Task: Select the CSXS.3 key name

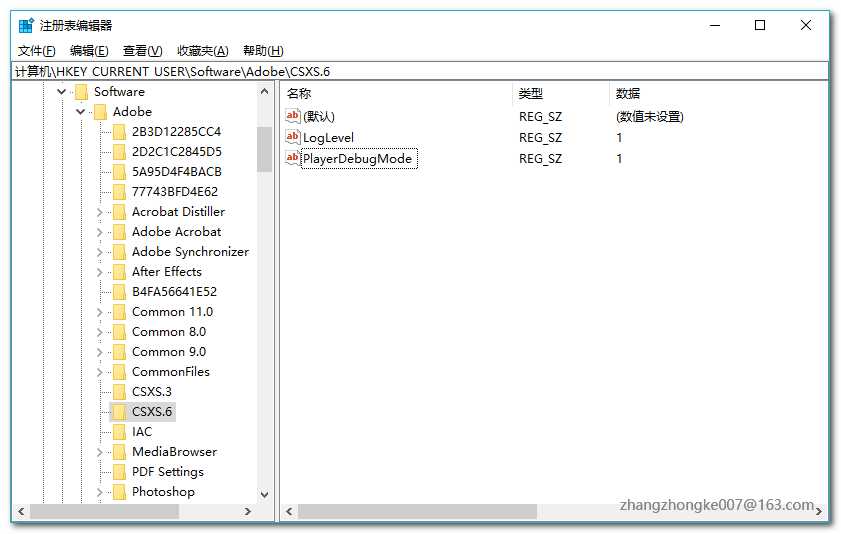Action: point(152,392)
